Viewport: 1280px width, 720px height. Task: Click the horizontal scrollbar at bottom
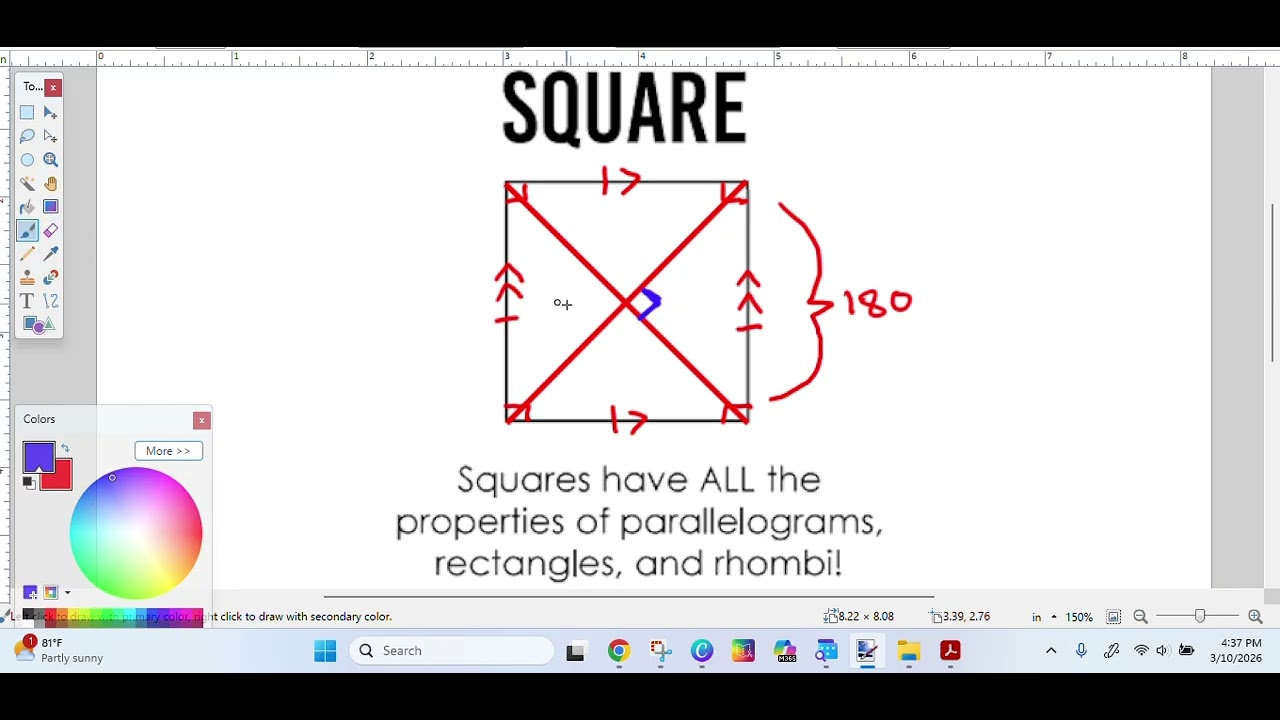click(x=629, y=597)
